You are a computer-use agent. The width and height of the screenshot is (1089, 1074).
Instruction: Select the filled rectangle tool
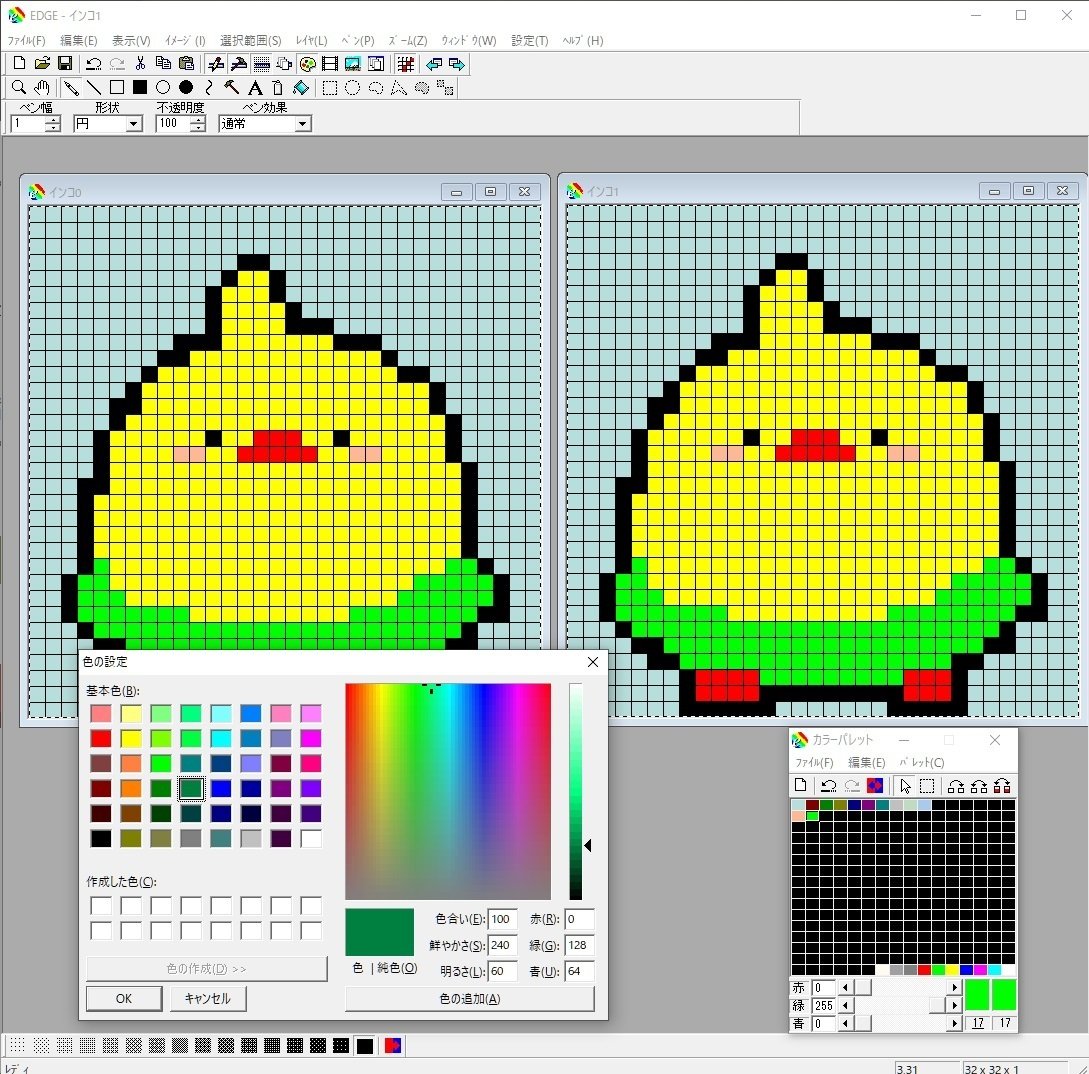(140, 88)
